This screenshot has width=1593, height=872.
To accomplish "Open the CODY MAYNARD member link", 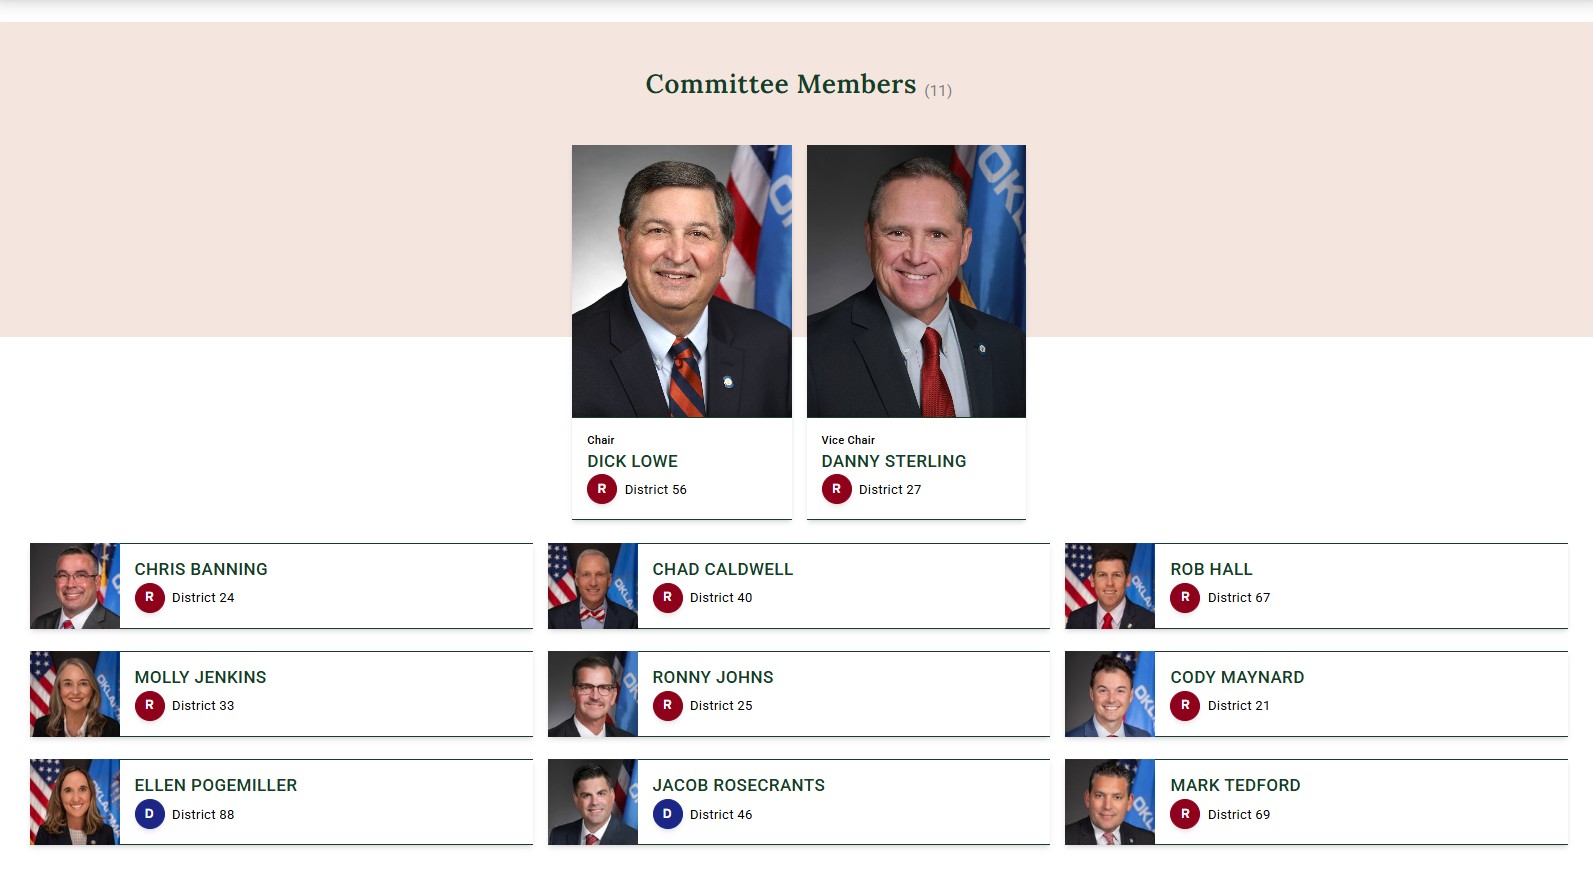I will pyautogui.click(x=1237, y=677).
